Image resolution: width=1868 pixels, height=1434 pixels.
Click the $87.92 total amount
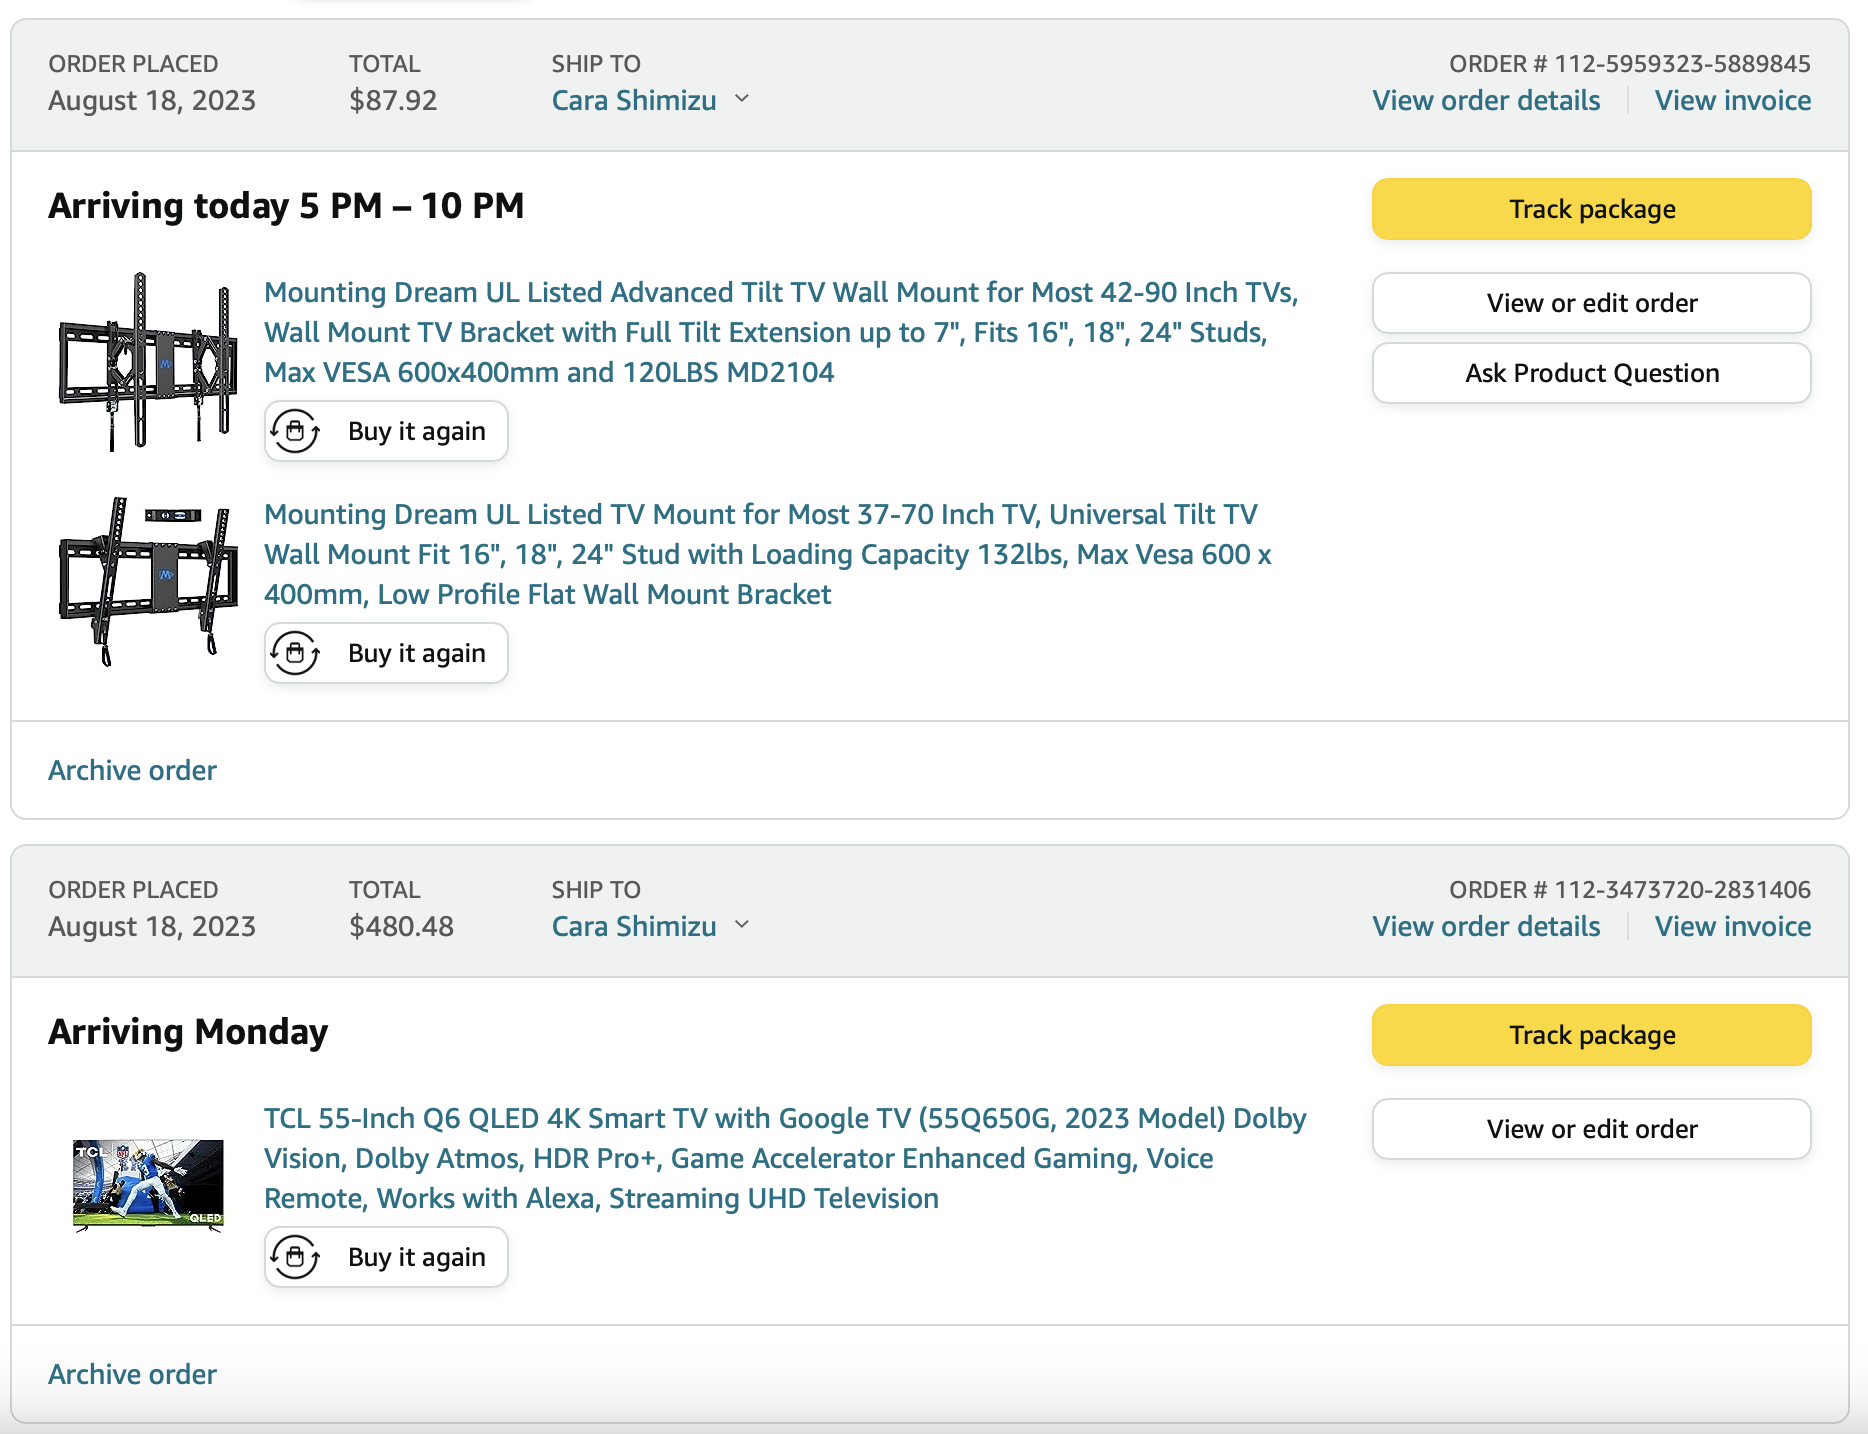tap(393, 100)
